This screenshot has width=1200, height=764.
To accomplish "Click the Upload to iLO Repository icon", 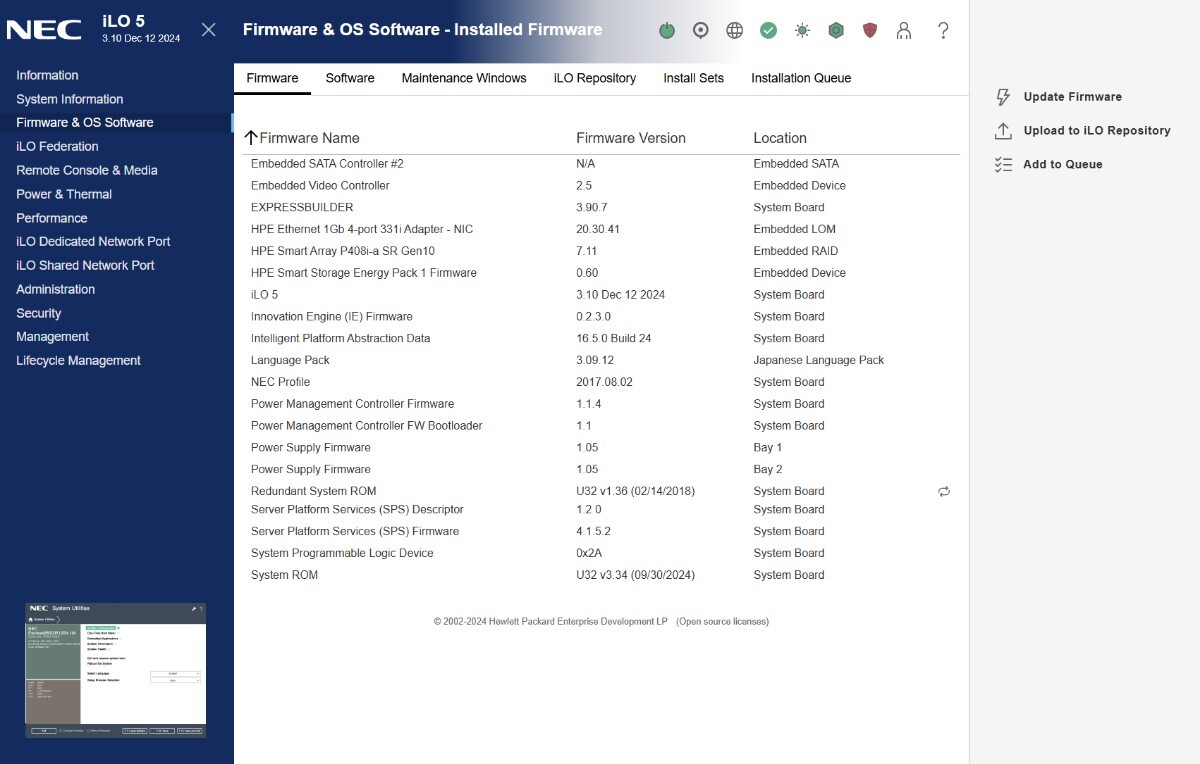I will point(1003,131).
